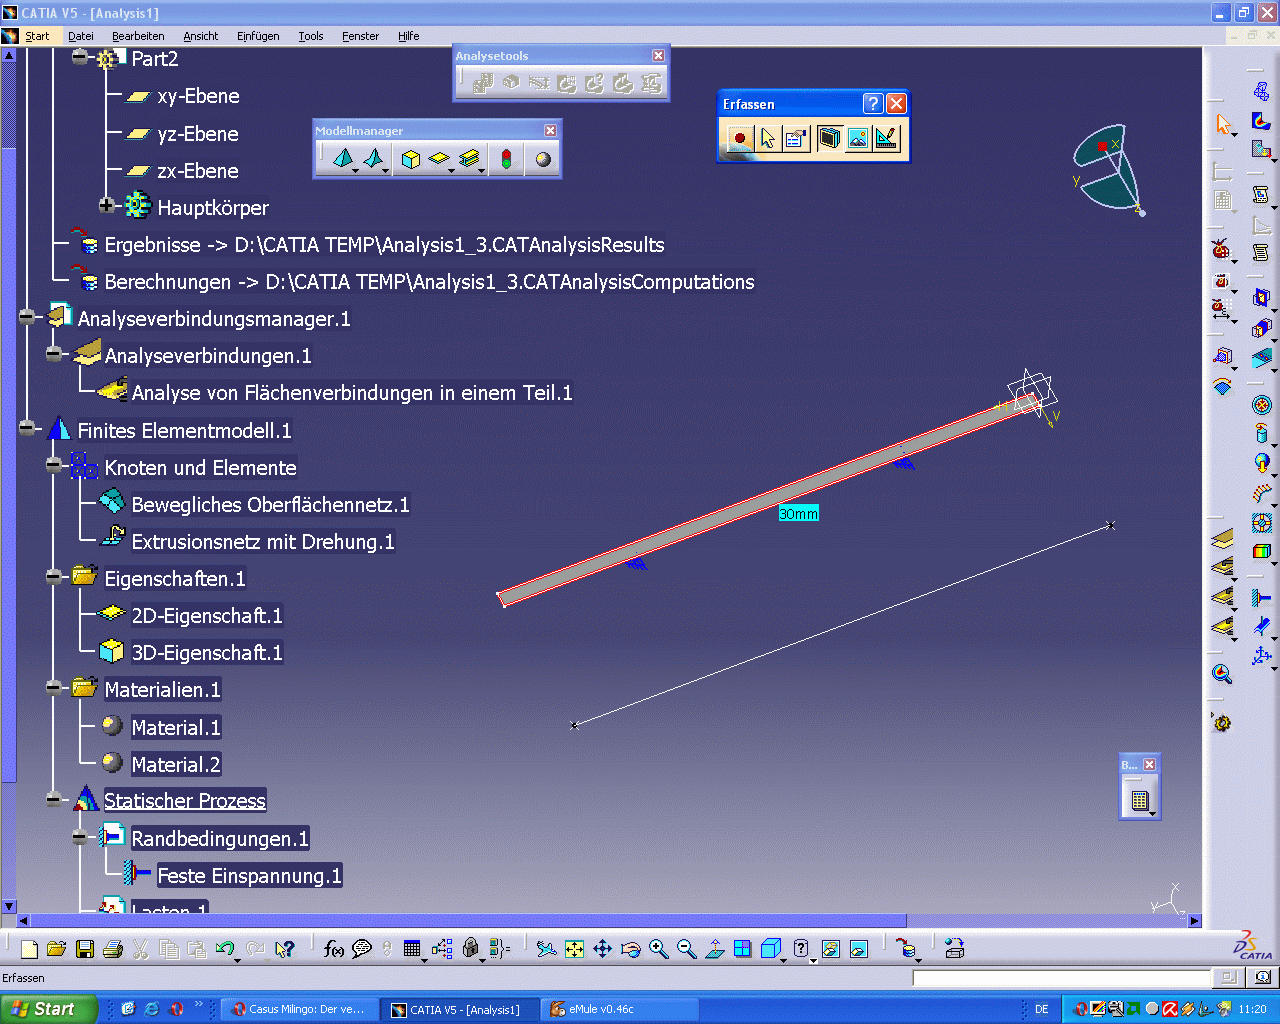Image resolution: width=1280 pixels, height=1024 pixels.
Task: Click the vector drawing icon in Erfassen
Action: (x=887, y=138)
